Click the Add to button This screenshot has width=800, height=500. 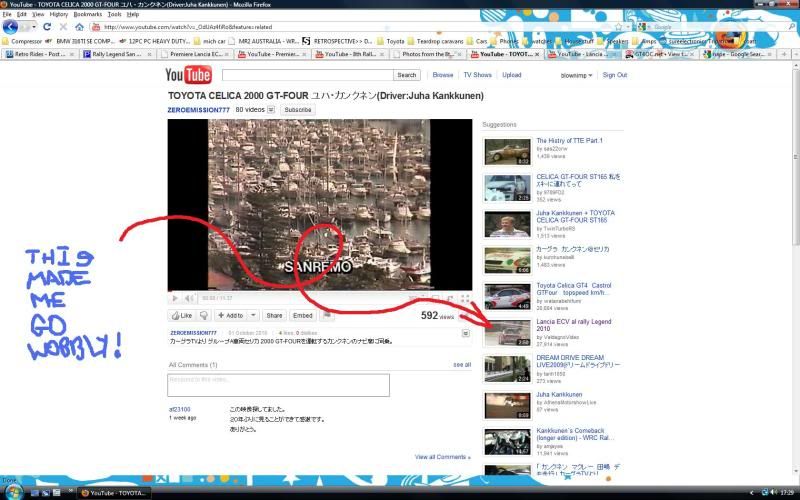pos(231,315)
